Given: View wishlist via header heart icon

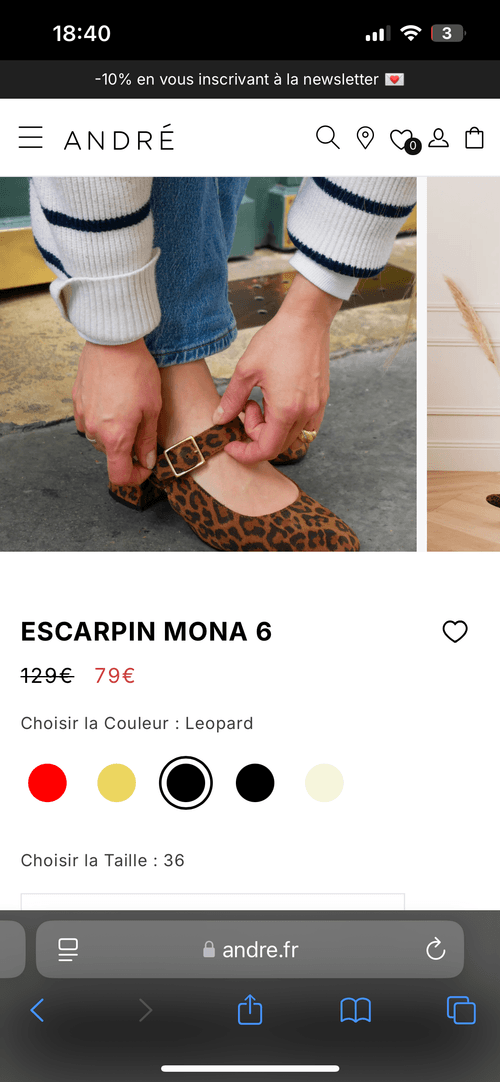Looking at the screenshot, I should pos(402,139).
